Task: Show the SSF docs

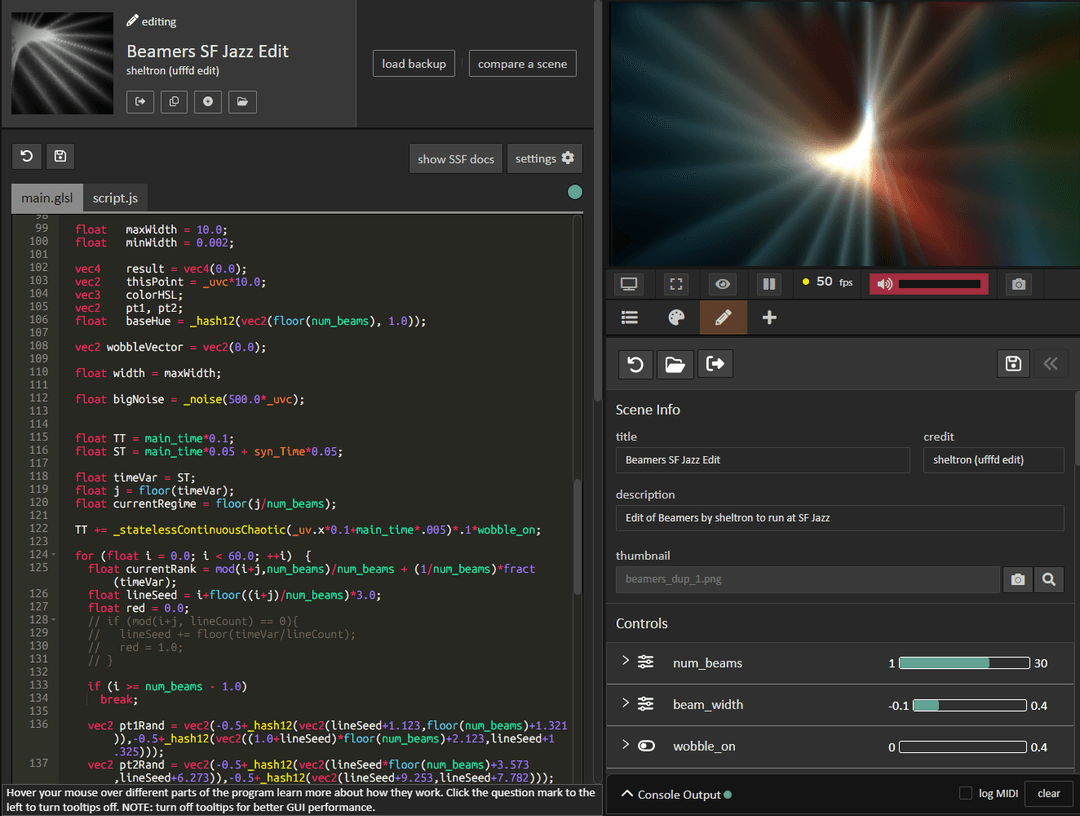Action: tap(456, 159)
